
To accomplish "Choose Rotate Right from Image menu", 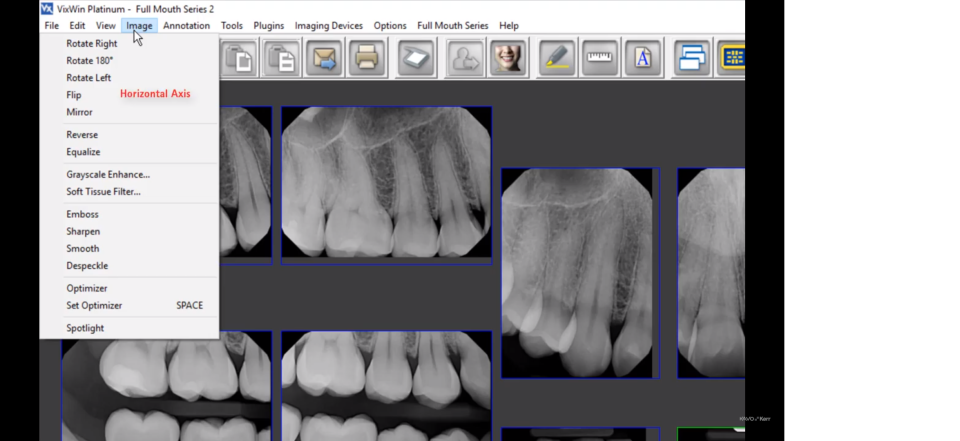I will (92, 44).
